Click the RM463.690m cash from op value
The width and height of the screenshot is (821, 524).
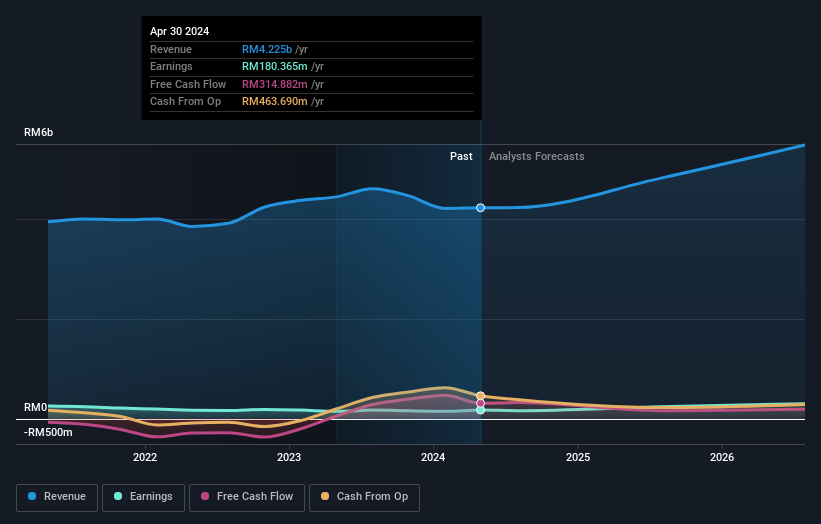click(275, 102)
